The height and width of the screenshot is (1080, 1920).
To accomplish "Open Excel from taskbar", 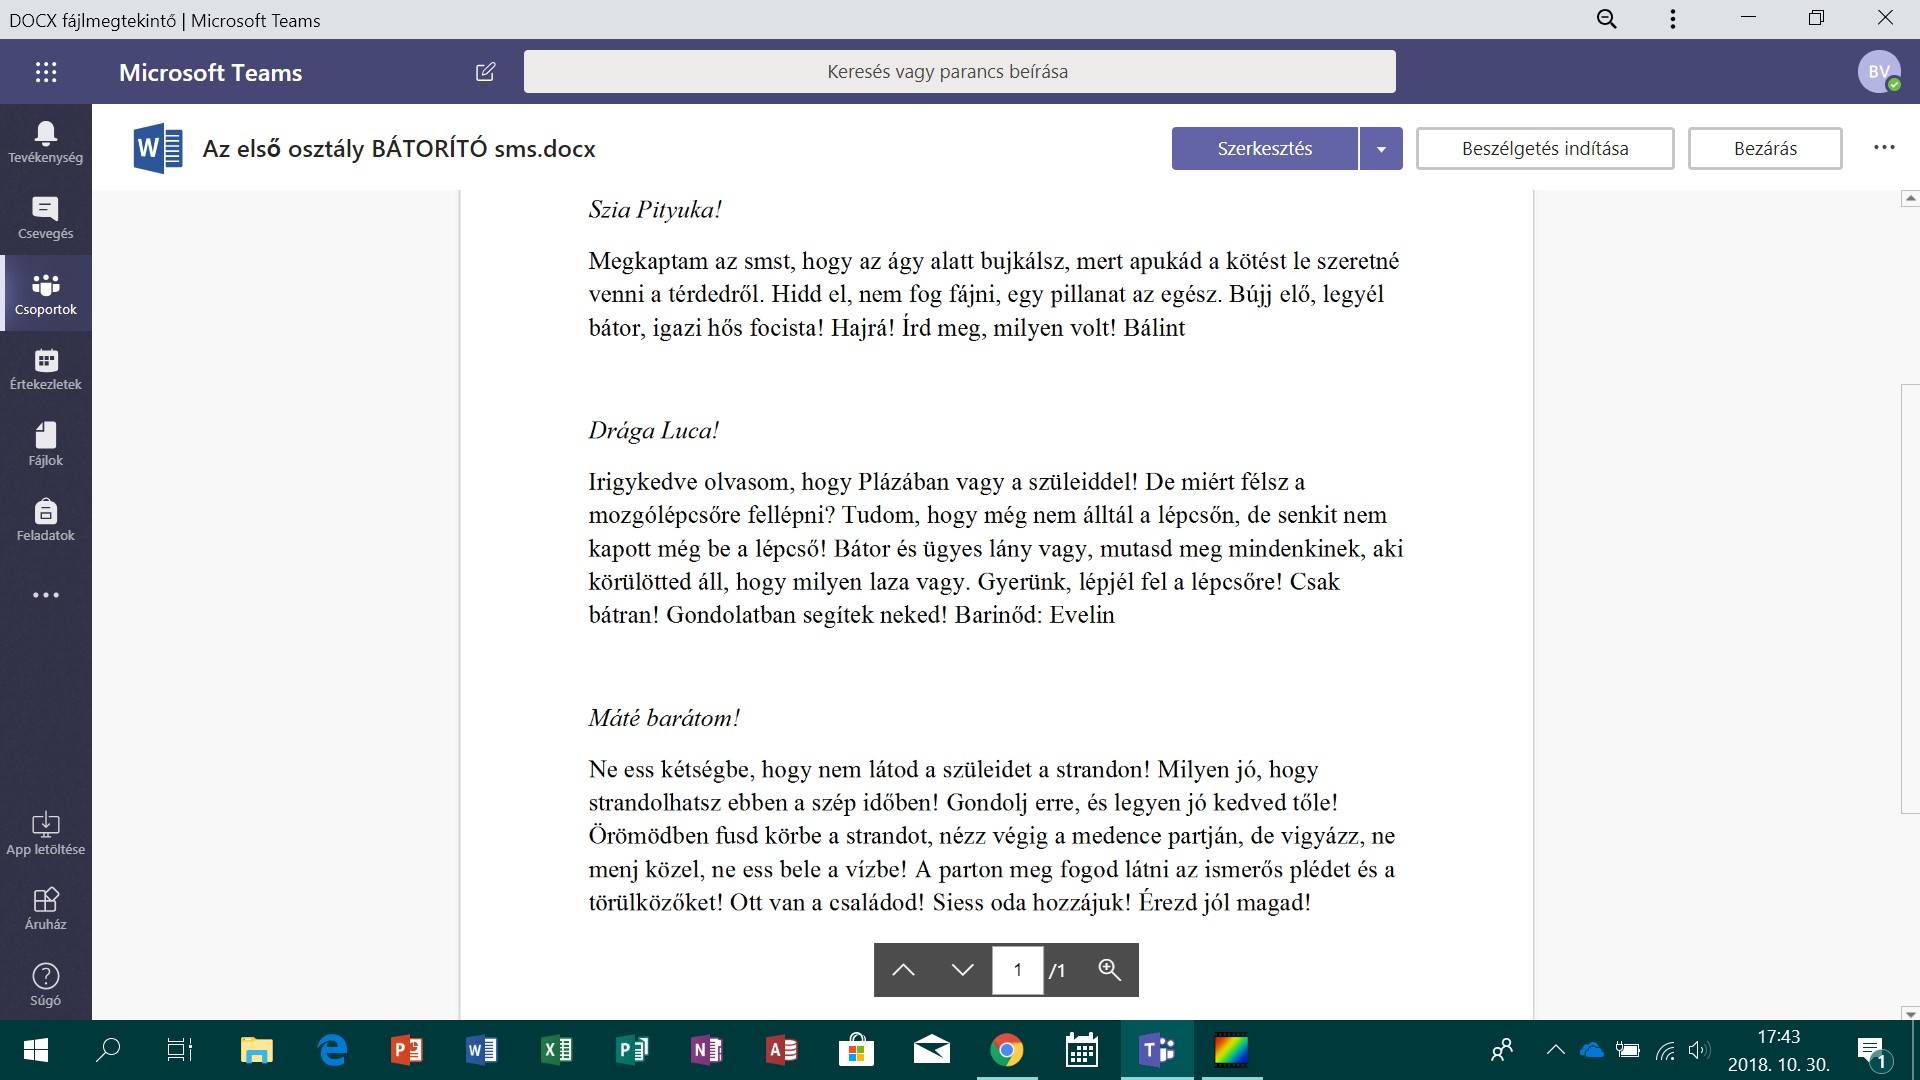I will 557,1050.
